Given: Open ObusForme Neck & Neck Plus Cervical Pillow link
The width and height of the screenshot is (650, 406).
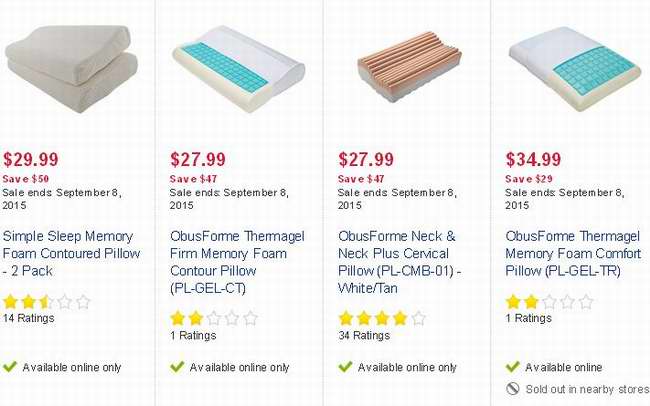Looking at the screenshot, I should click(x=400, y=262).
